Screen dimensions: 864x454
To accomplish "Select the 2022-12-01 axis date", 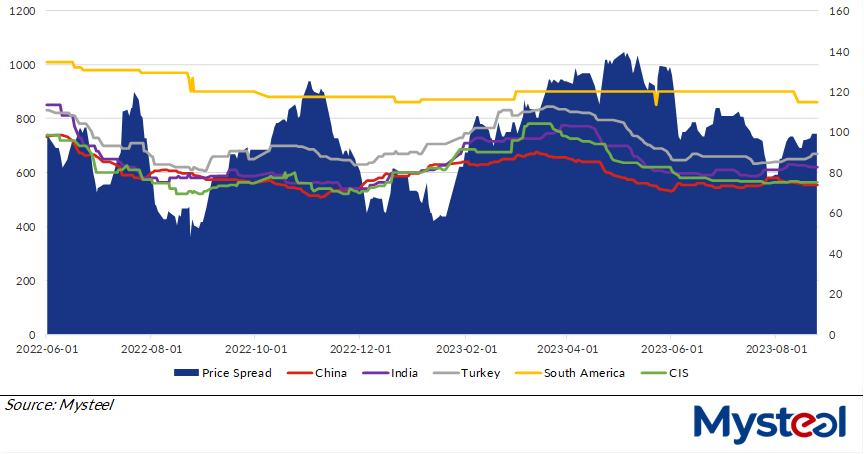I will pyautogui.click(x=359, y=350).
